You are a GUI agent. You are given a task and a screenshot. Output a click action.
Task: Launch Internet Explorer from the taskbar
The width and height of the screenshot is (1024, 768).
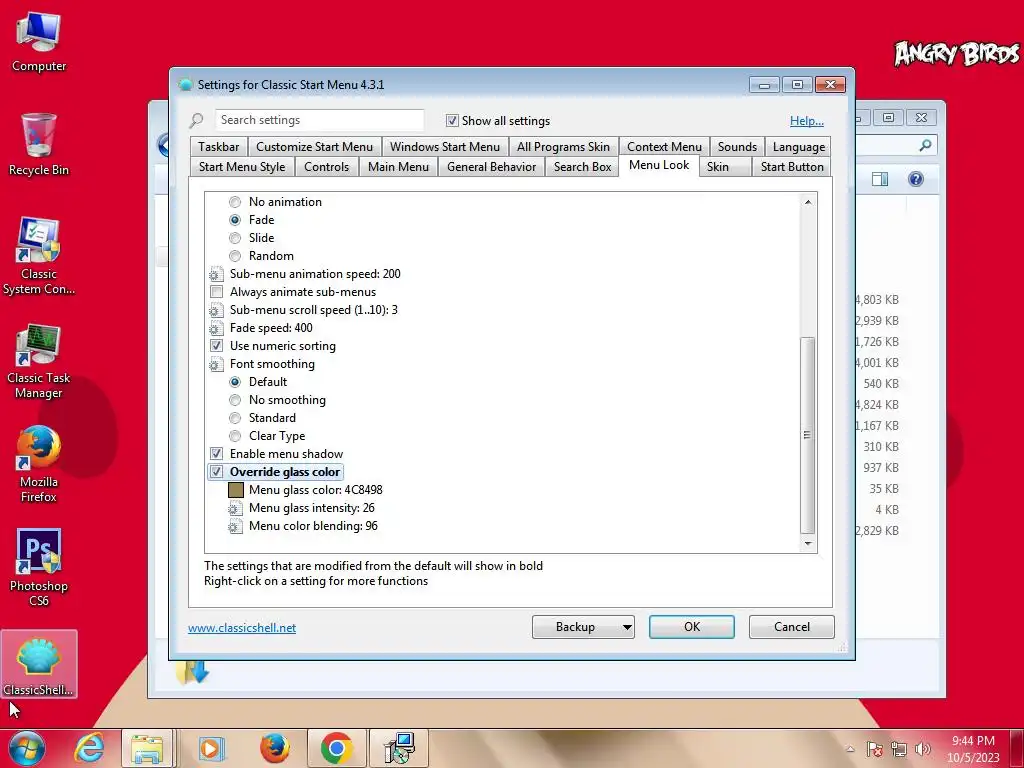click(x=89, y=748)
